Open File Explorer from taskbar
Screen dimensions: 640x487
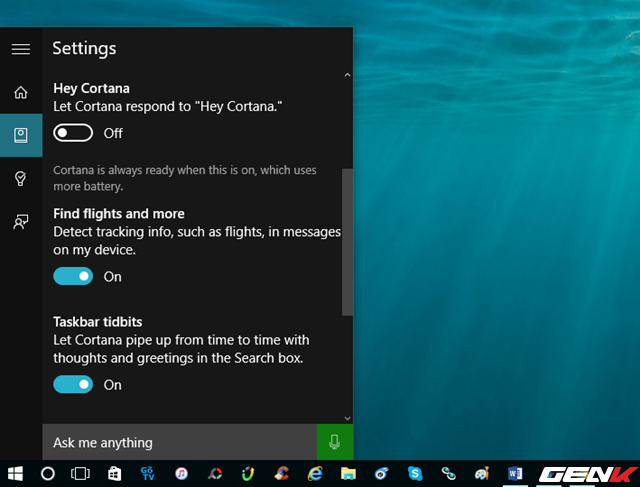[x=348, y=474]
